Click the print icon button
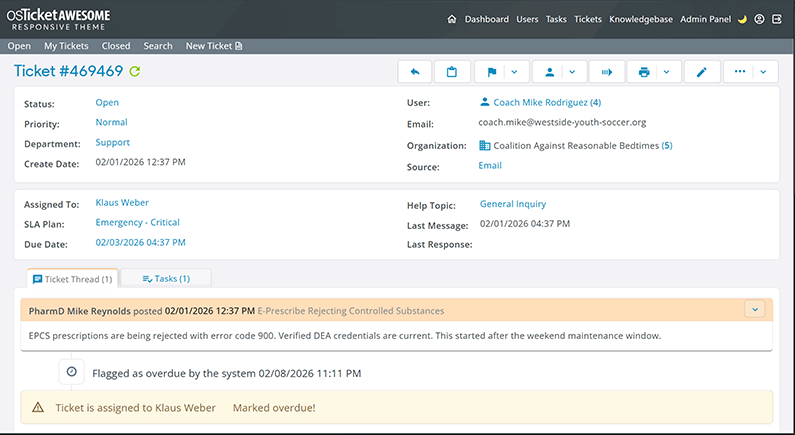This screenshot has height=435, width=795. tap(645, 72)
